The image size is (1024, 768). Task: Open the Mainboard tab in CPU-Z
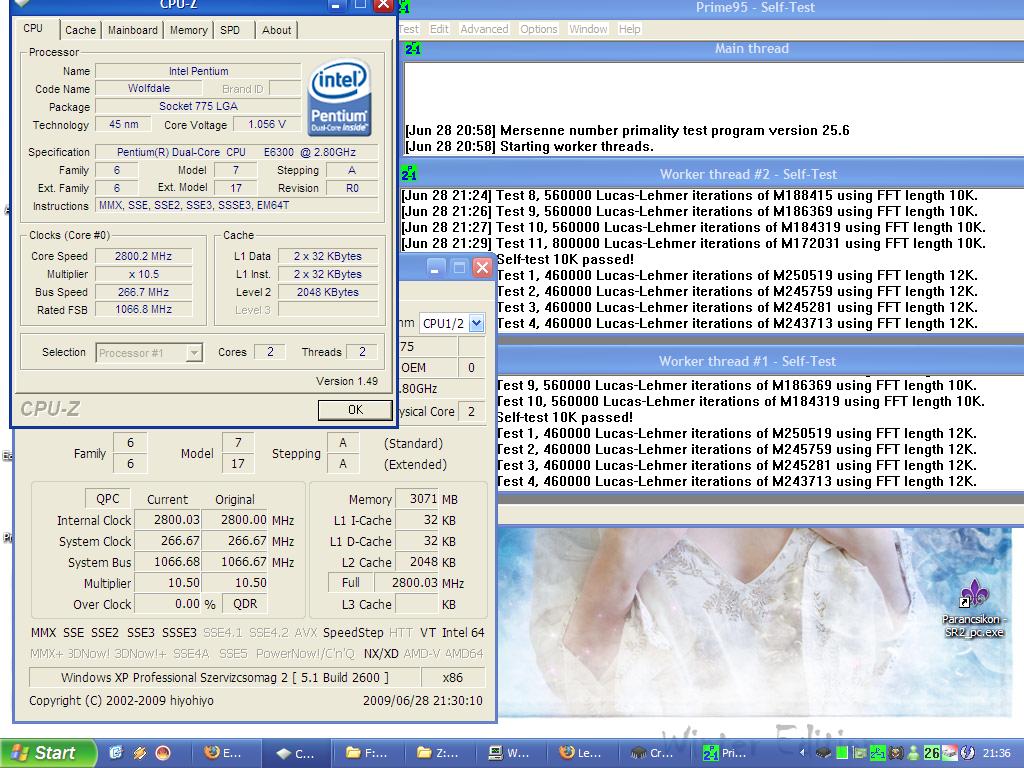133,30
